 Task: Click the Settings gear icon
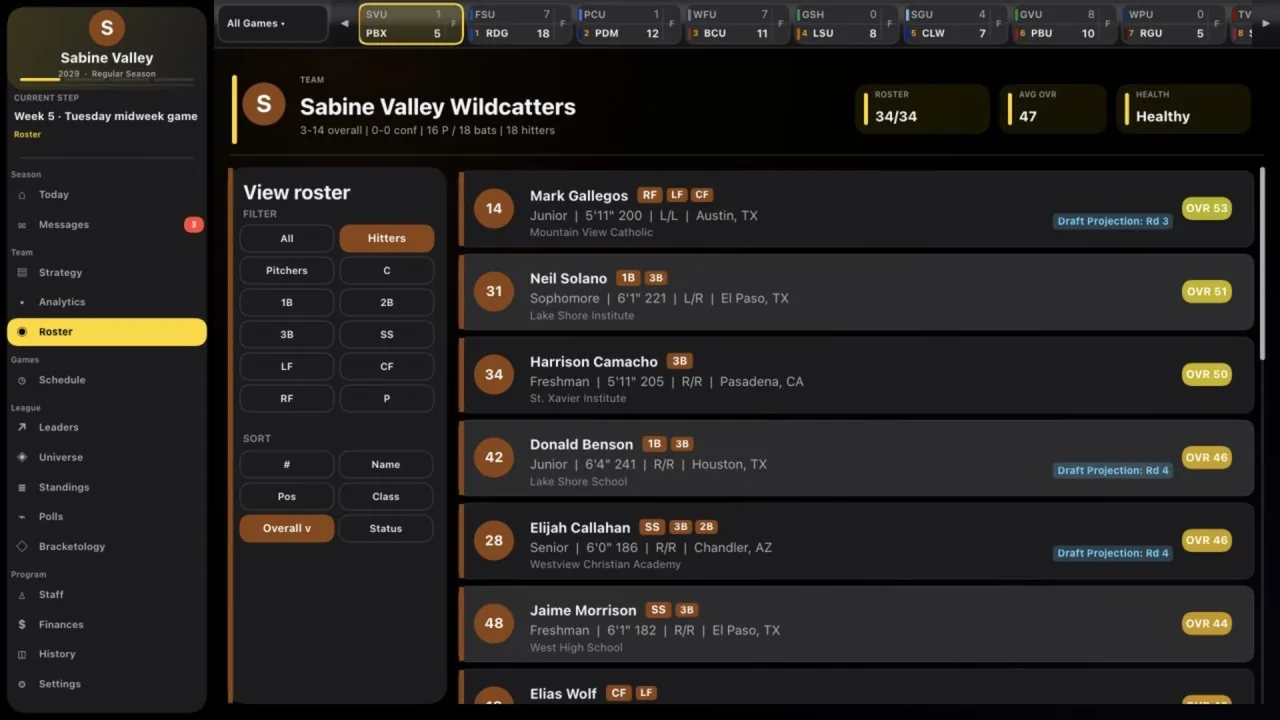(22, 684)
